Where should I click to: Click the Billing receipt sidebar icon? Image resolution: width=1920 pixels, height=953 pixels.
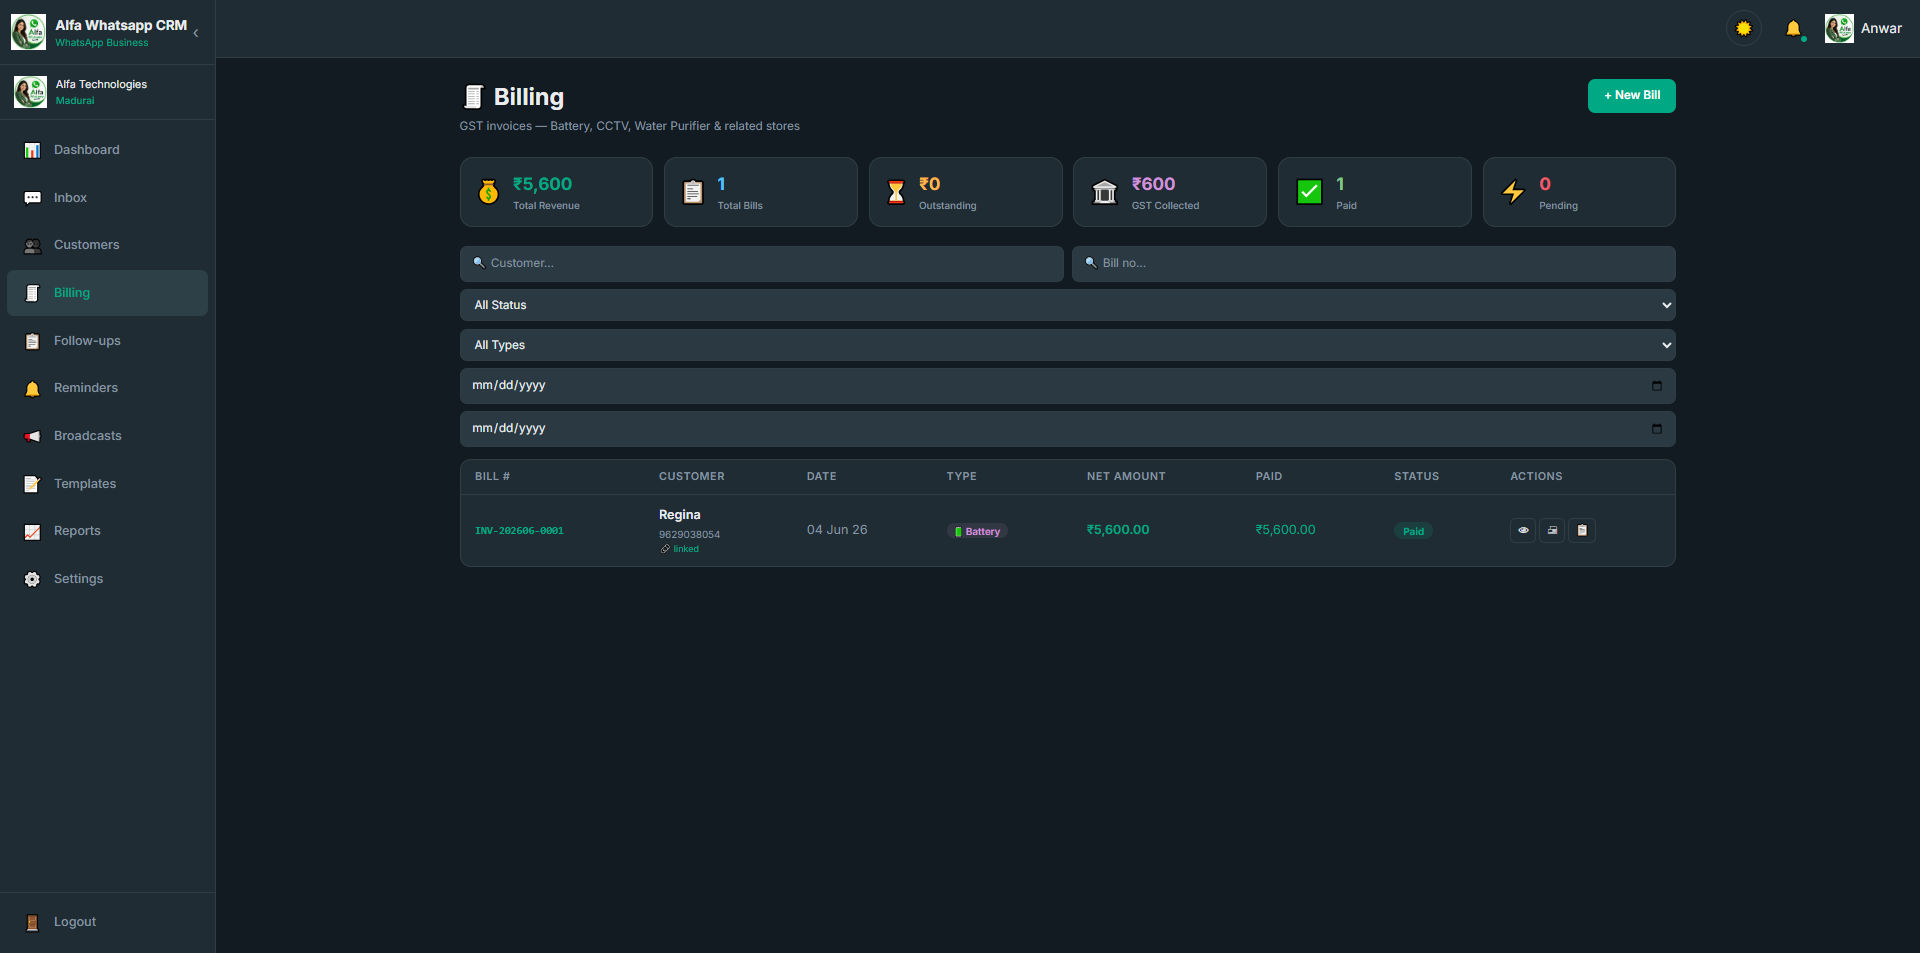[x=32, y=293]
